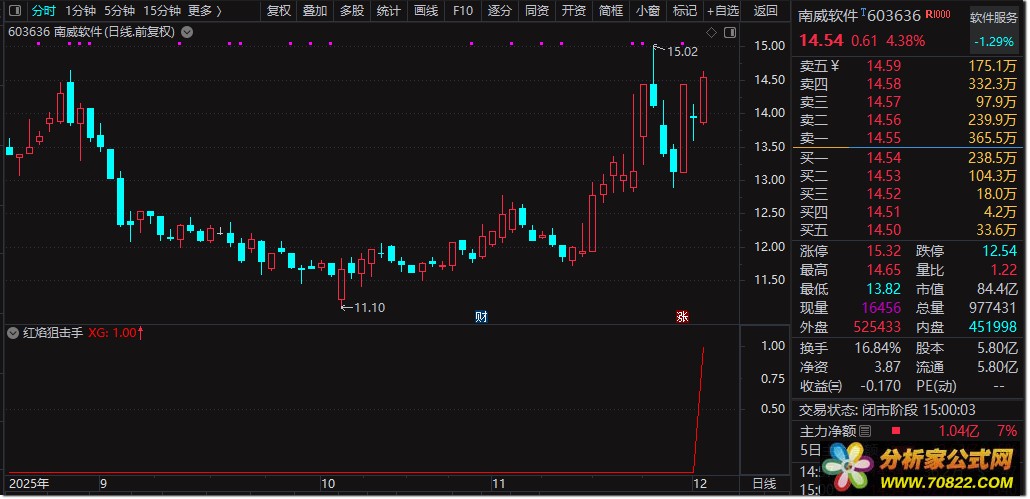The width and height of the screenshot is (1030, 499).
Task: Click the 复权 toolbar button
Action: coord(279,11)
